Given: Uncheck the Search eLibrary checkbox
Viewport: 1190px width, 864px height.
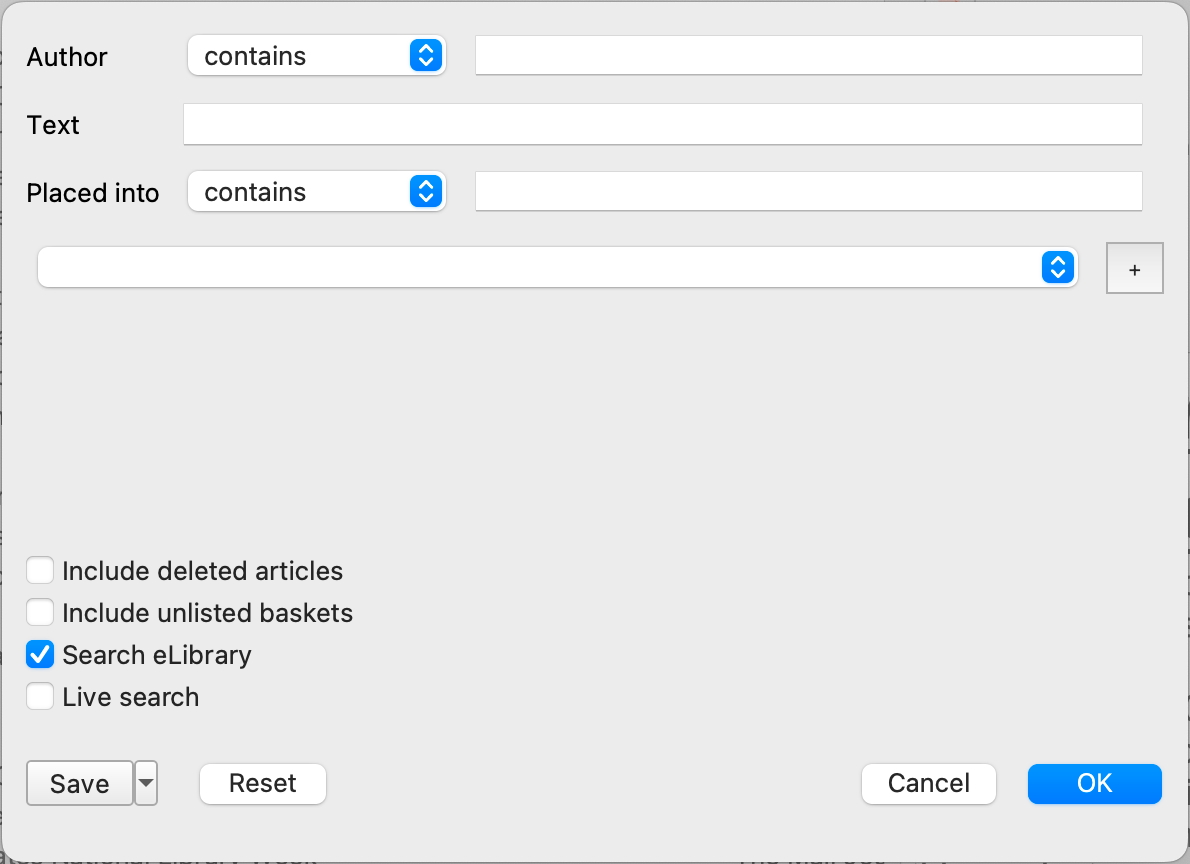Looking at the screenshot, I should tap(40, 655).
